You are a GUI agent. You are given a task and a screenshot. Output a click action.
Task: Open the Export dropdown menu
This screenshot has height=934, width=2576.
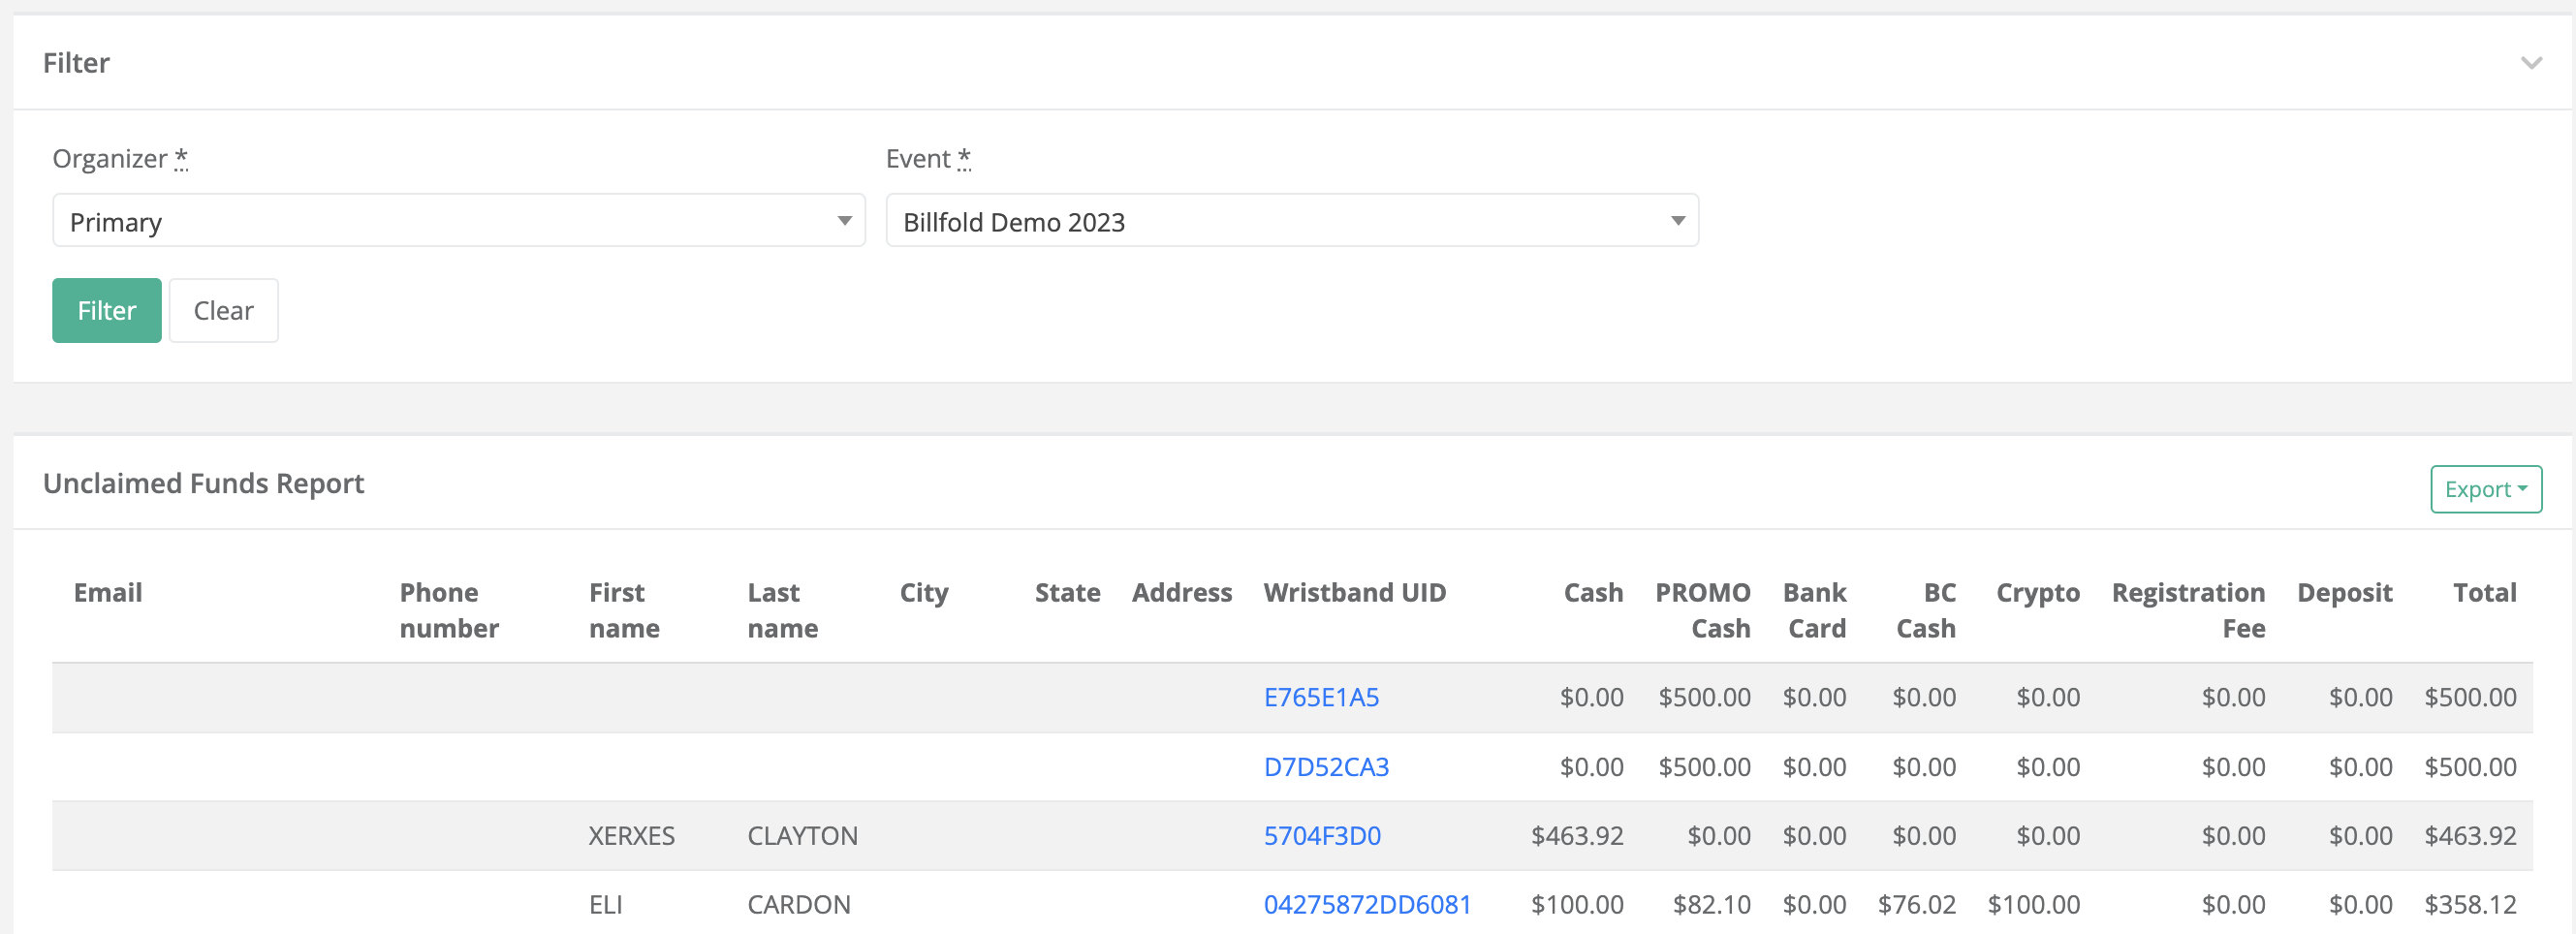(2486, 489)
